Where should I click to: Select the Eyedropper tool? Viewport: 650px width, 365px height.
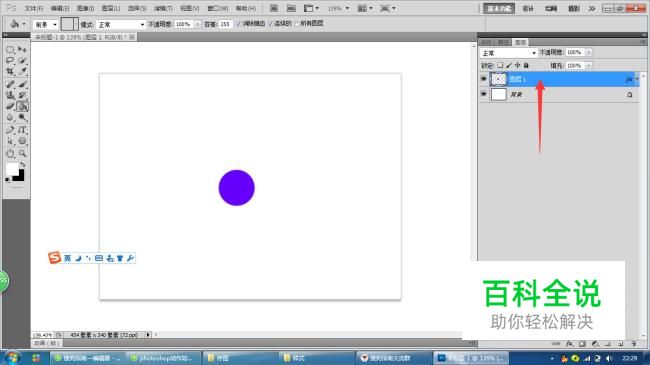coord(22,72)
